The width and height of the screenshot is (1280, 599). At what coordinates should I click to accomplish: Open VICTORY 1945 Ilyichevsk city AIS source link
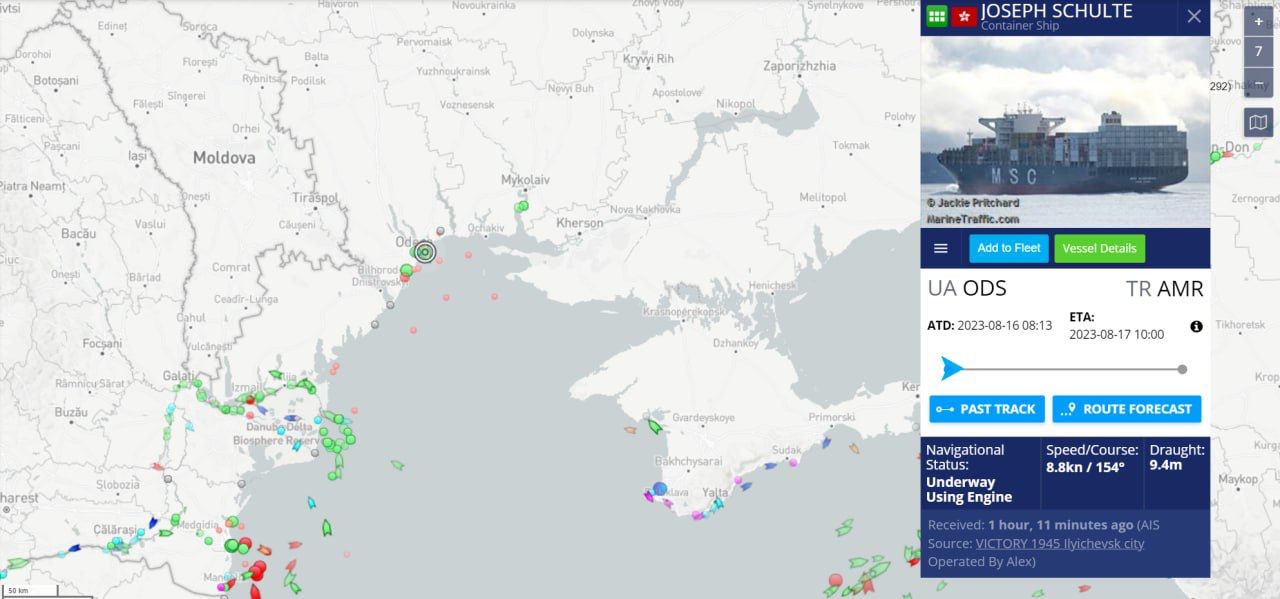tap(1059, 544)
